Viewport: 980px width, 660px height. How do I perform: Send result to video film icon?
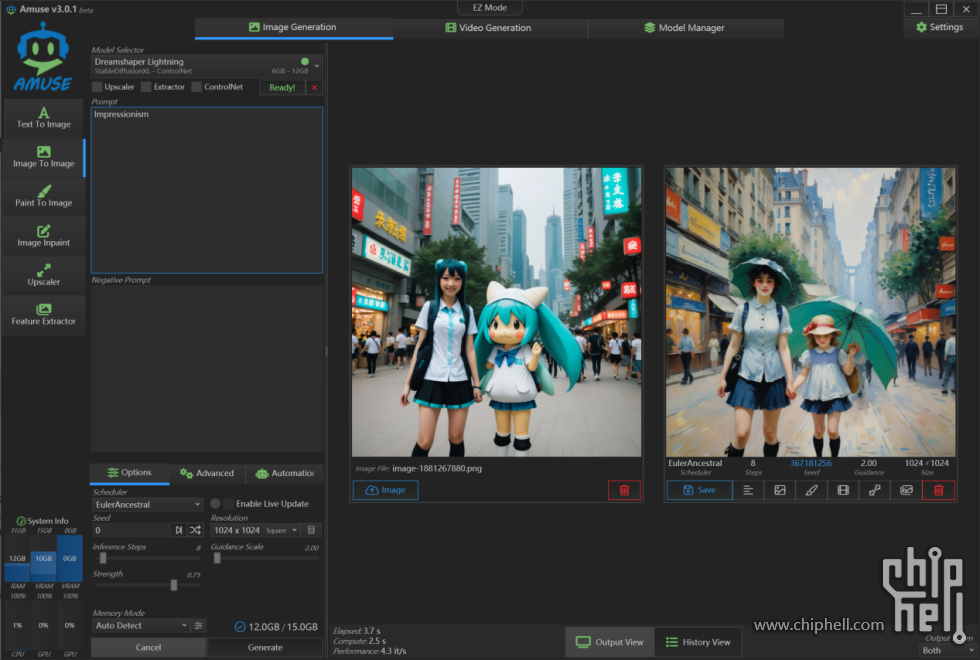843,490
